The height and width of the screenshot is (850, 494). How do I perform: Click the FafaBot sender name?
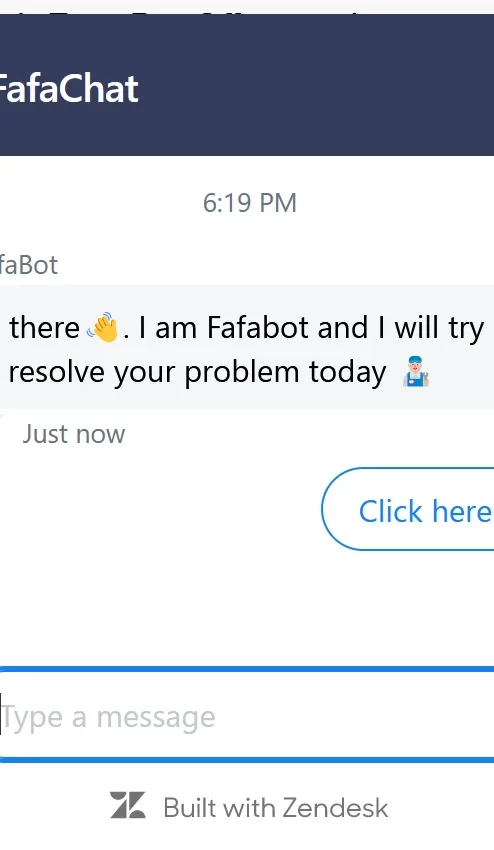29,265
